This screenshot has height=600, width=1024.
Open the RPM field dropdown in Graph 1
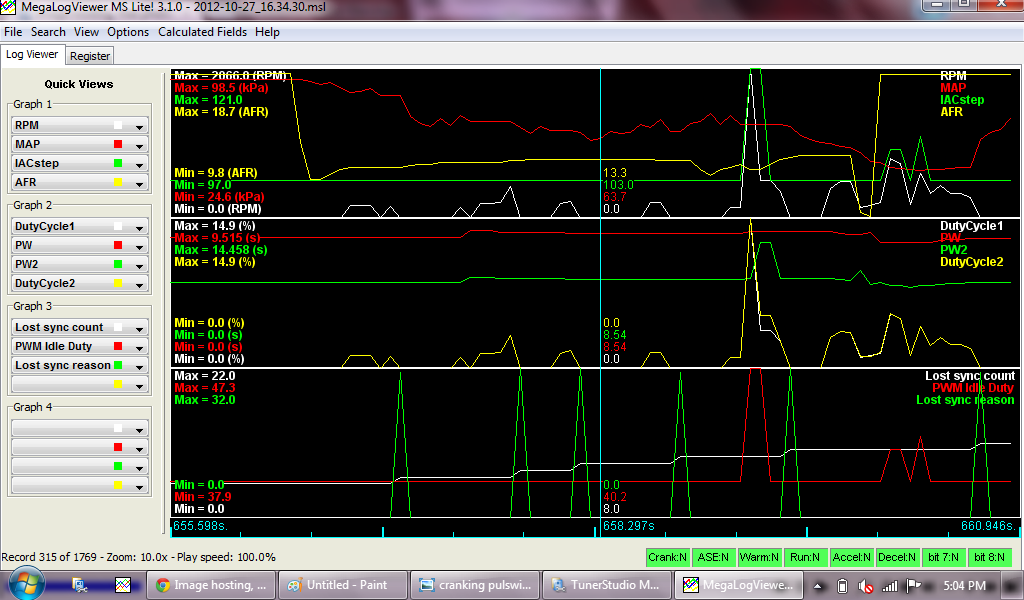coord(140,126)
